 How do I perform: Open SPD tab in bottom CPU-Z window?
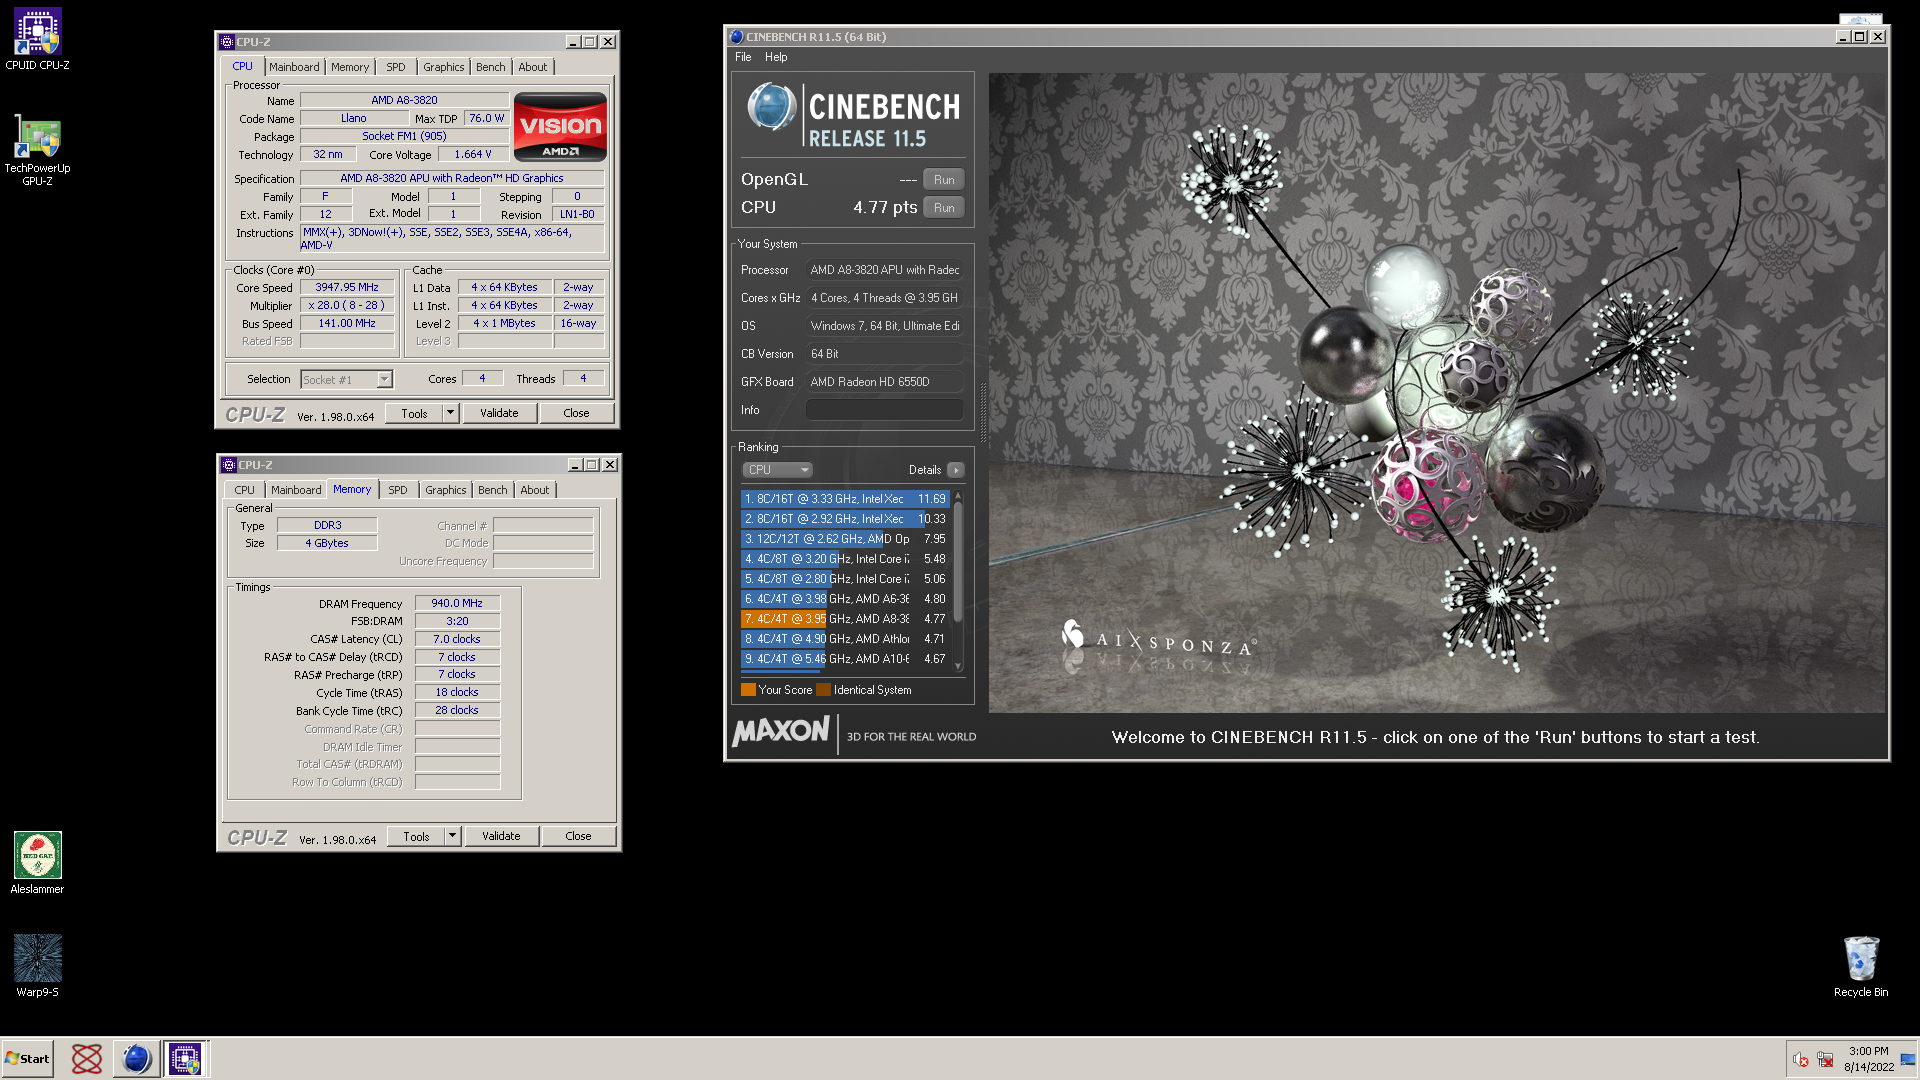coord(398,490)
